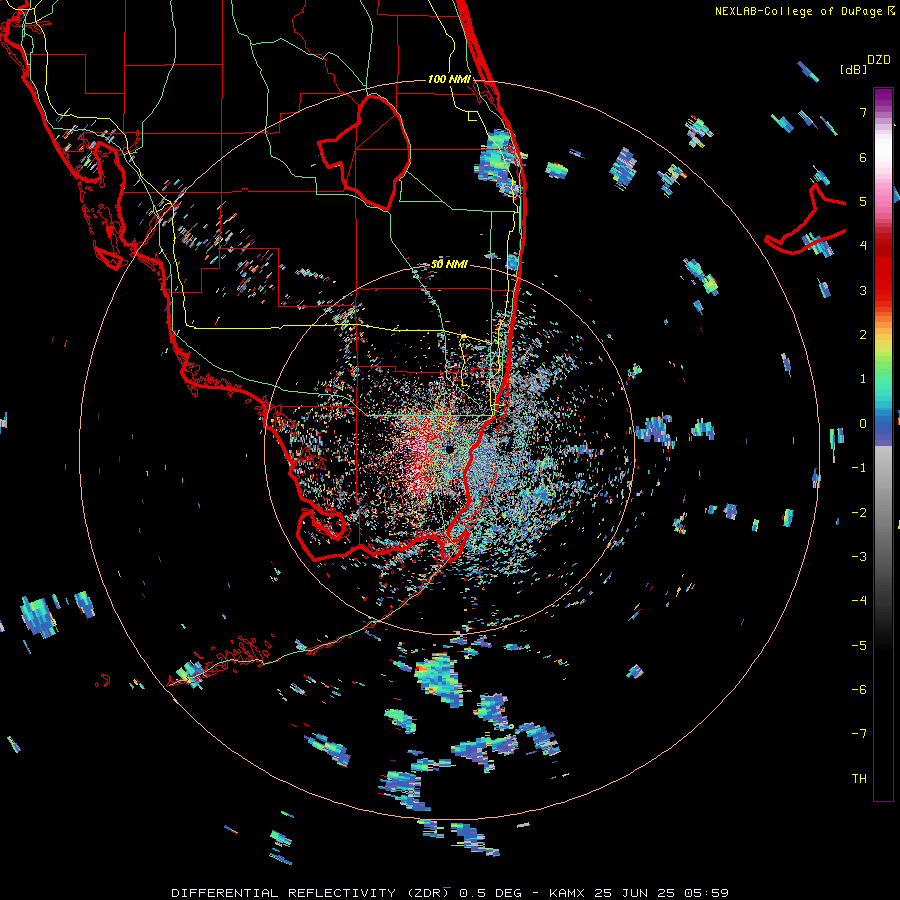900x900 pixels.
Task: Click the Lake Okeechobee red outline
Action: (x=363, y=152)
